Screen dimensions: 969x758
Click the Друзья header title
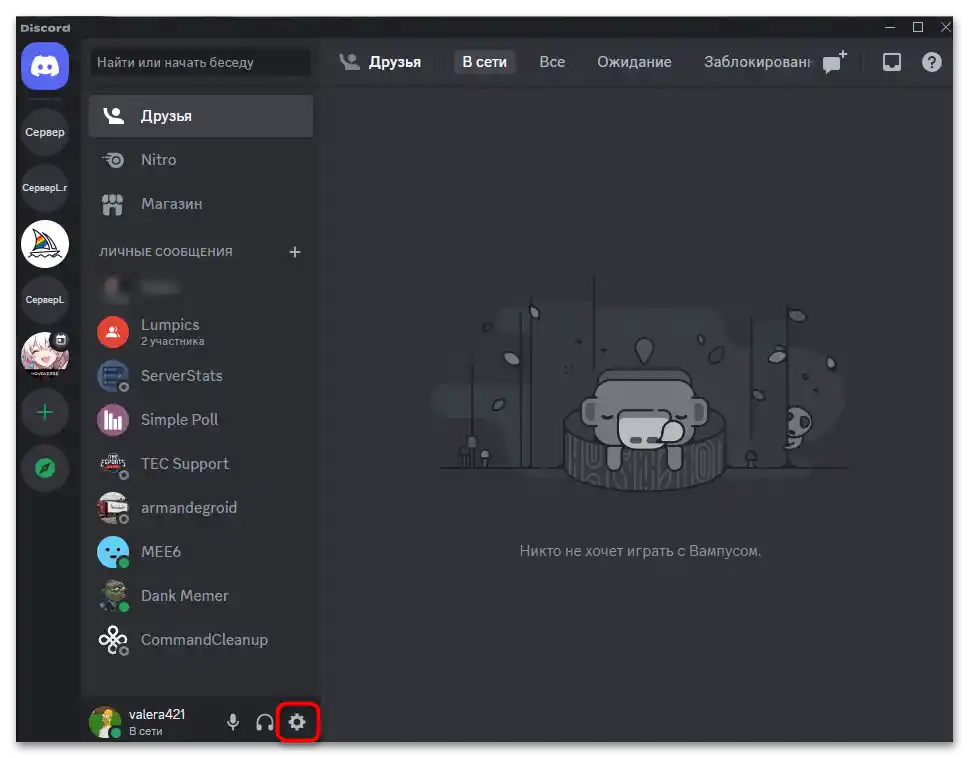pos(394,62)
